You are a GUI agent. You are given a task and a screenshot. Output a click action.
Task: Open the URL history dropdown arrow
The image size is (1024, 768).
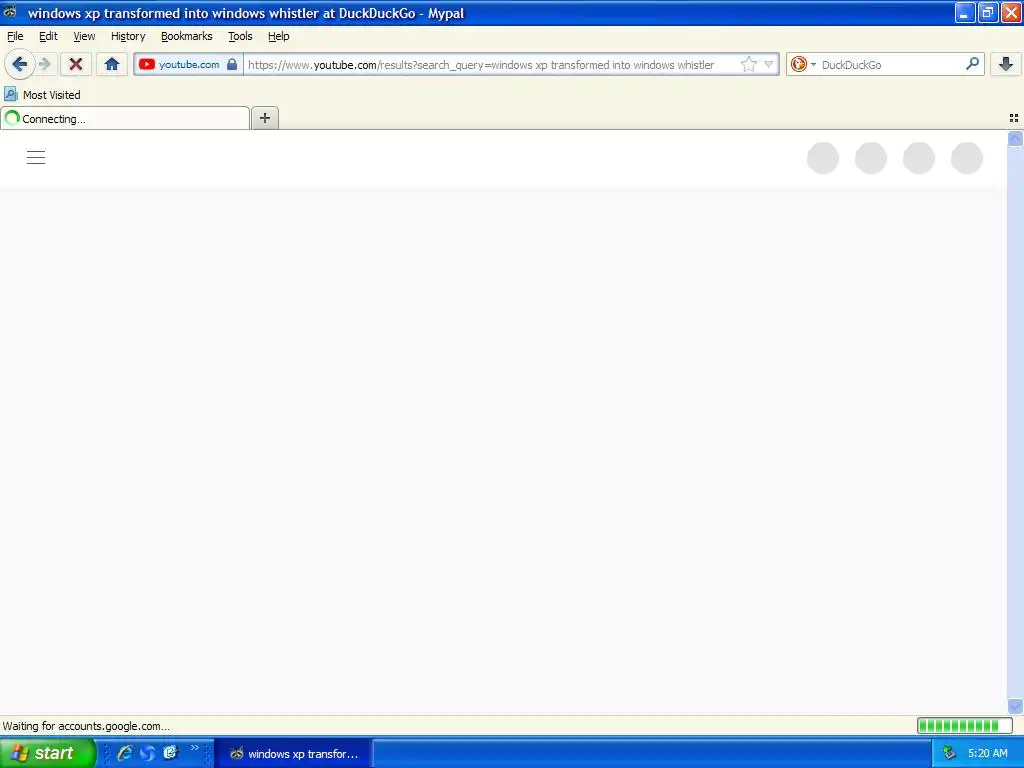(x=769, y=64)
